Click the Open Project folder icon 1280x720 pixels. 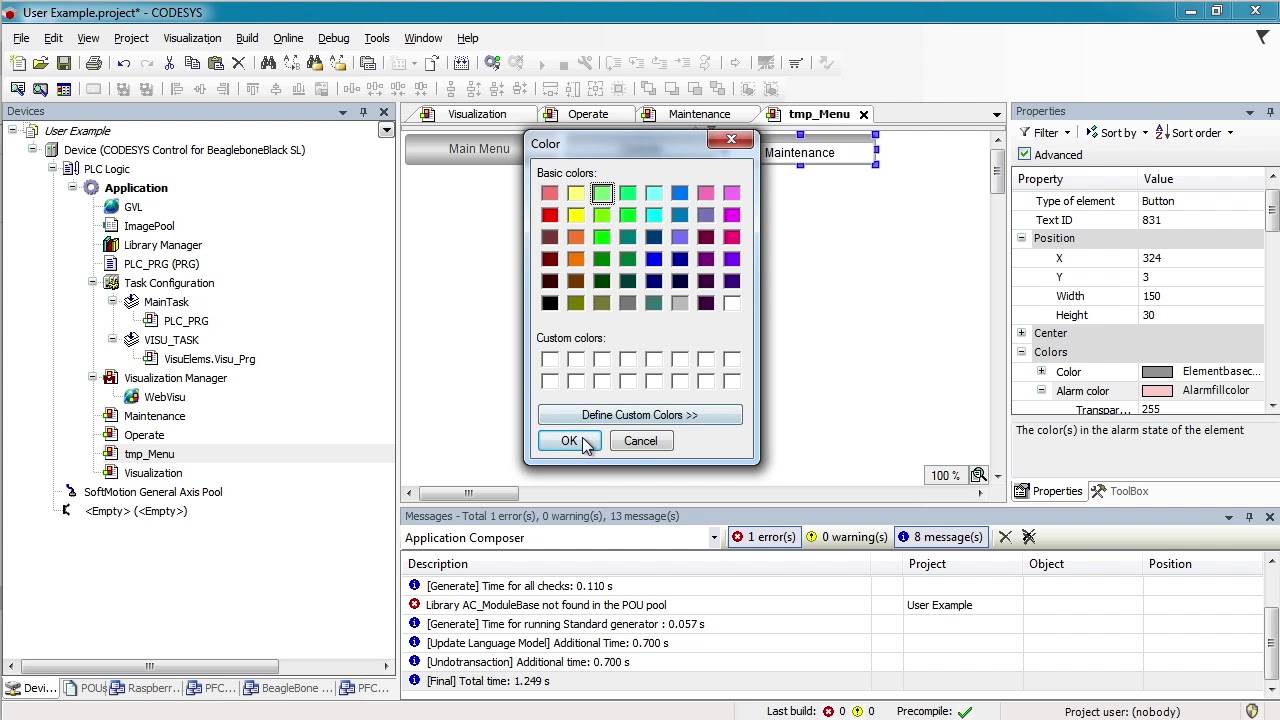(x=41, y=63)
